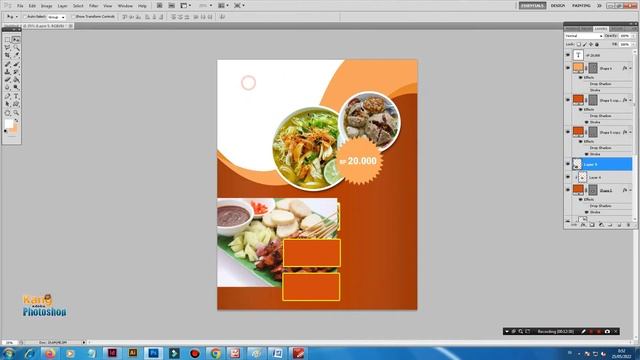The width and height of the screenshot is (640, 360).
Task: Select the Dodge tool
Action: (16, 87)
